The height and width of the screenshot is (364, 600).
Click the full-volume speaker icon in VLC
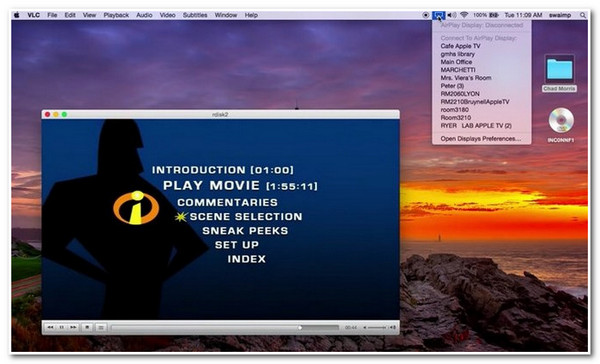393,328
